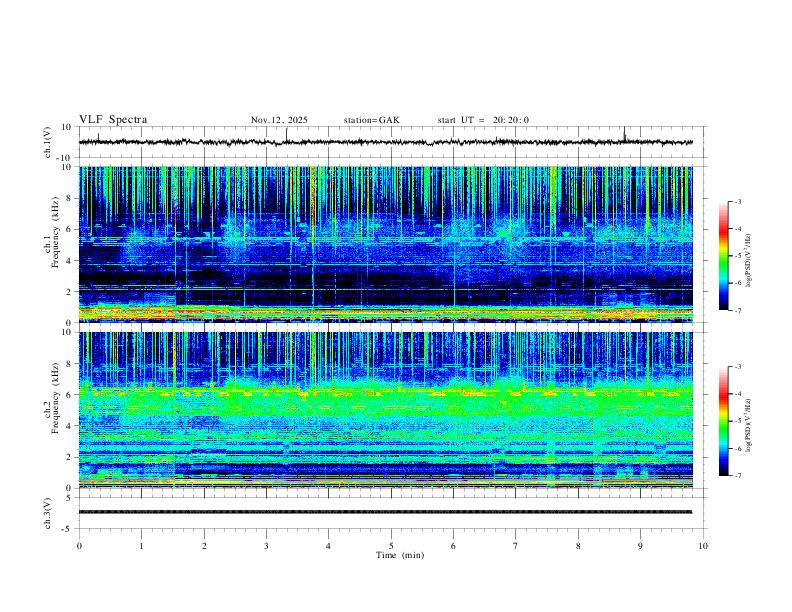
Task: Click the ch.1 spectrogram color scale bar
Action: 723,256
